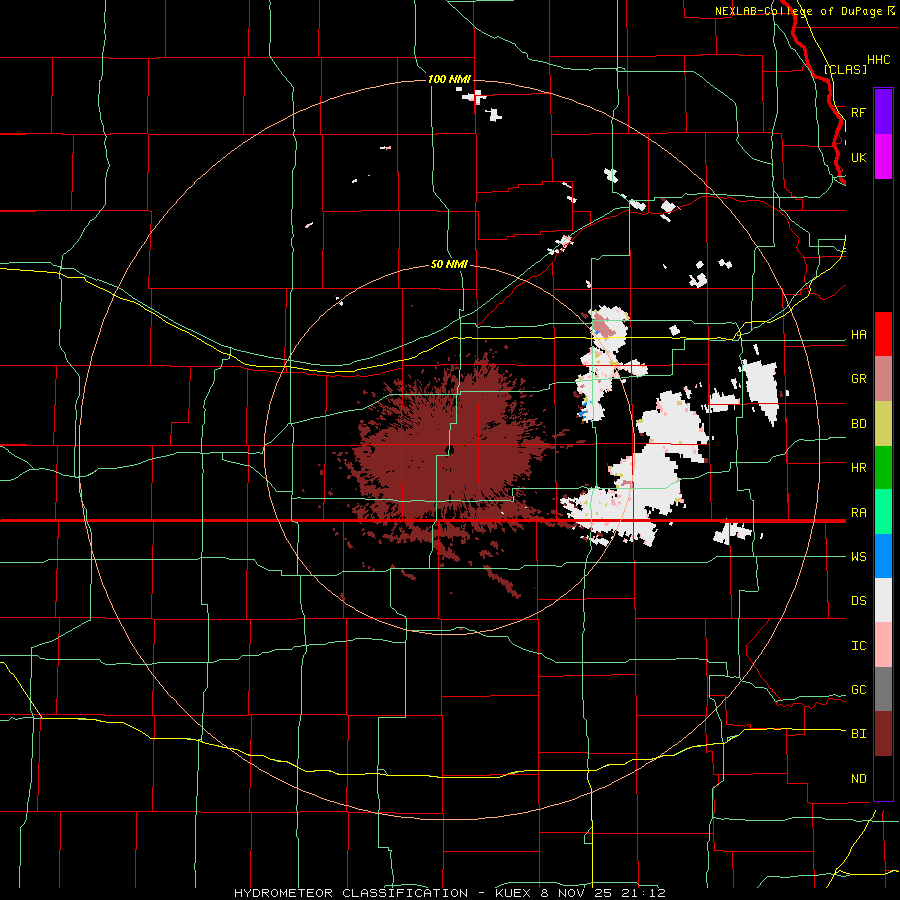The width and height of the screenshot is (900, 900).
Task: Pick the yellow BD legend swatch
Action: (x=883, y=424)
